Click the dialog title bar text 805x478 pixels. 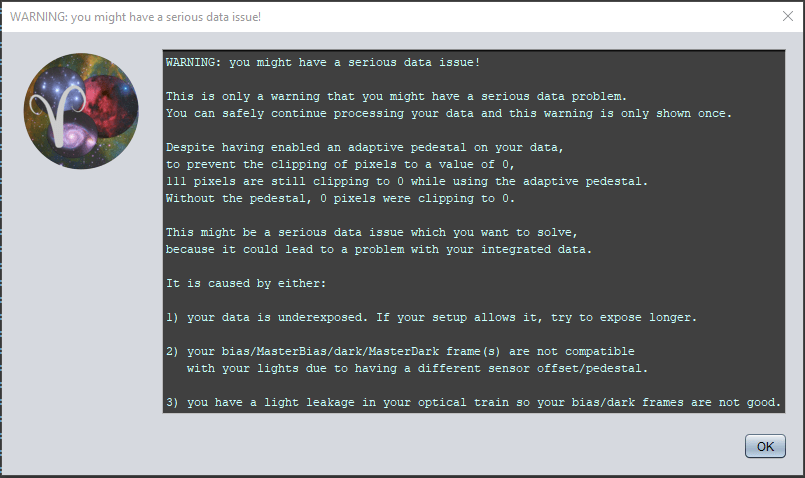click(x=136, y=17)
